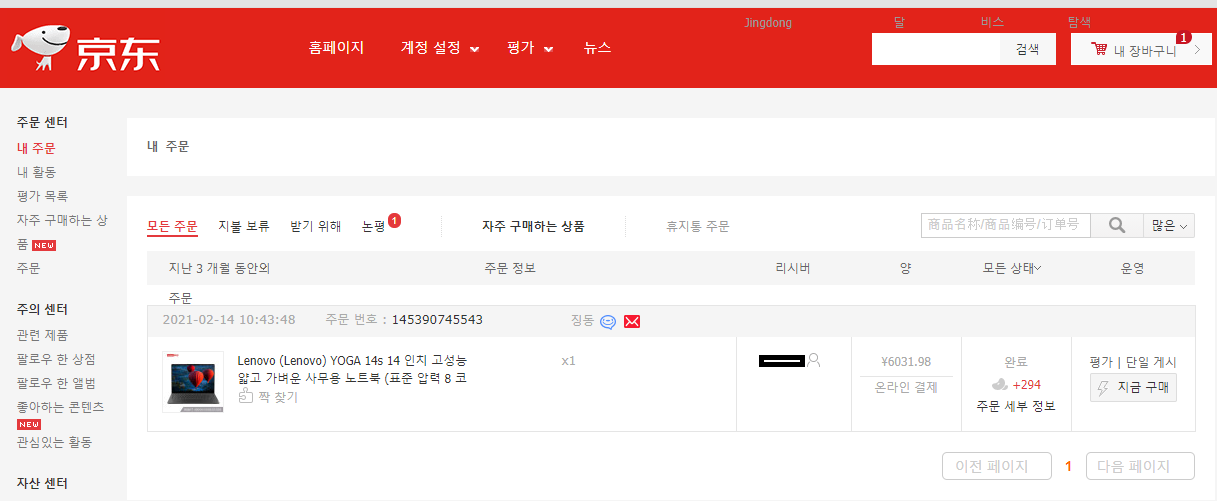The image size is (1217, 501).
Task: Click the price ¥6031.98
Action: tap(906, 362)
